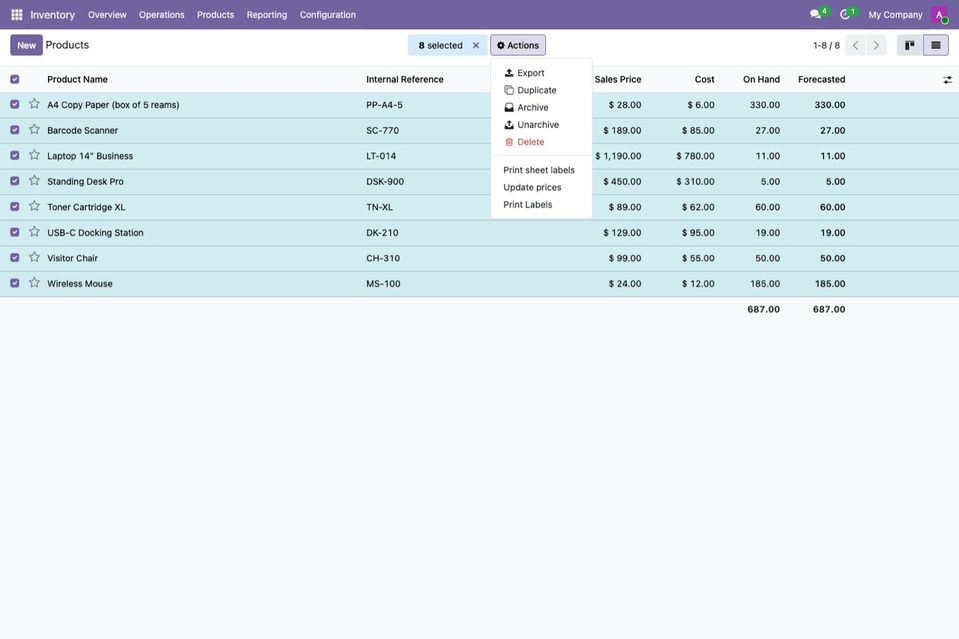Image resolution: width=959 pixels, height=639 pixels.
Task: Favorite the A4 Copy Paper product
Action: (x=34, y=104)
